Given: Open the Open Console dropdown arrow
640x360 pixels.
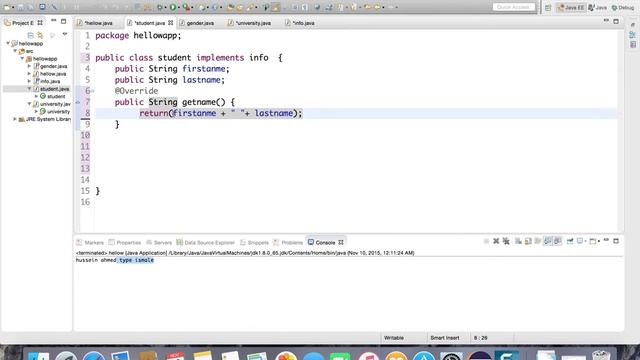Looking at the screenshot, I should point(599,242).
